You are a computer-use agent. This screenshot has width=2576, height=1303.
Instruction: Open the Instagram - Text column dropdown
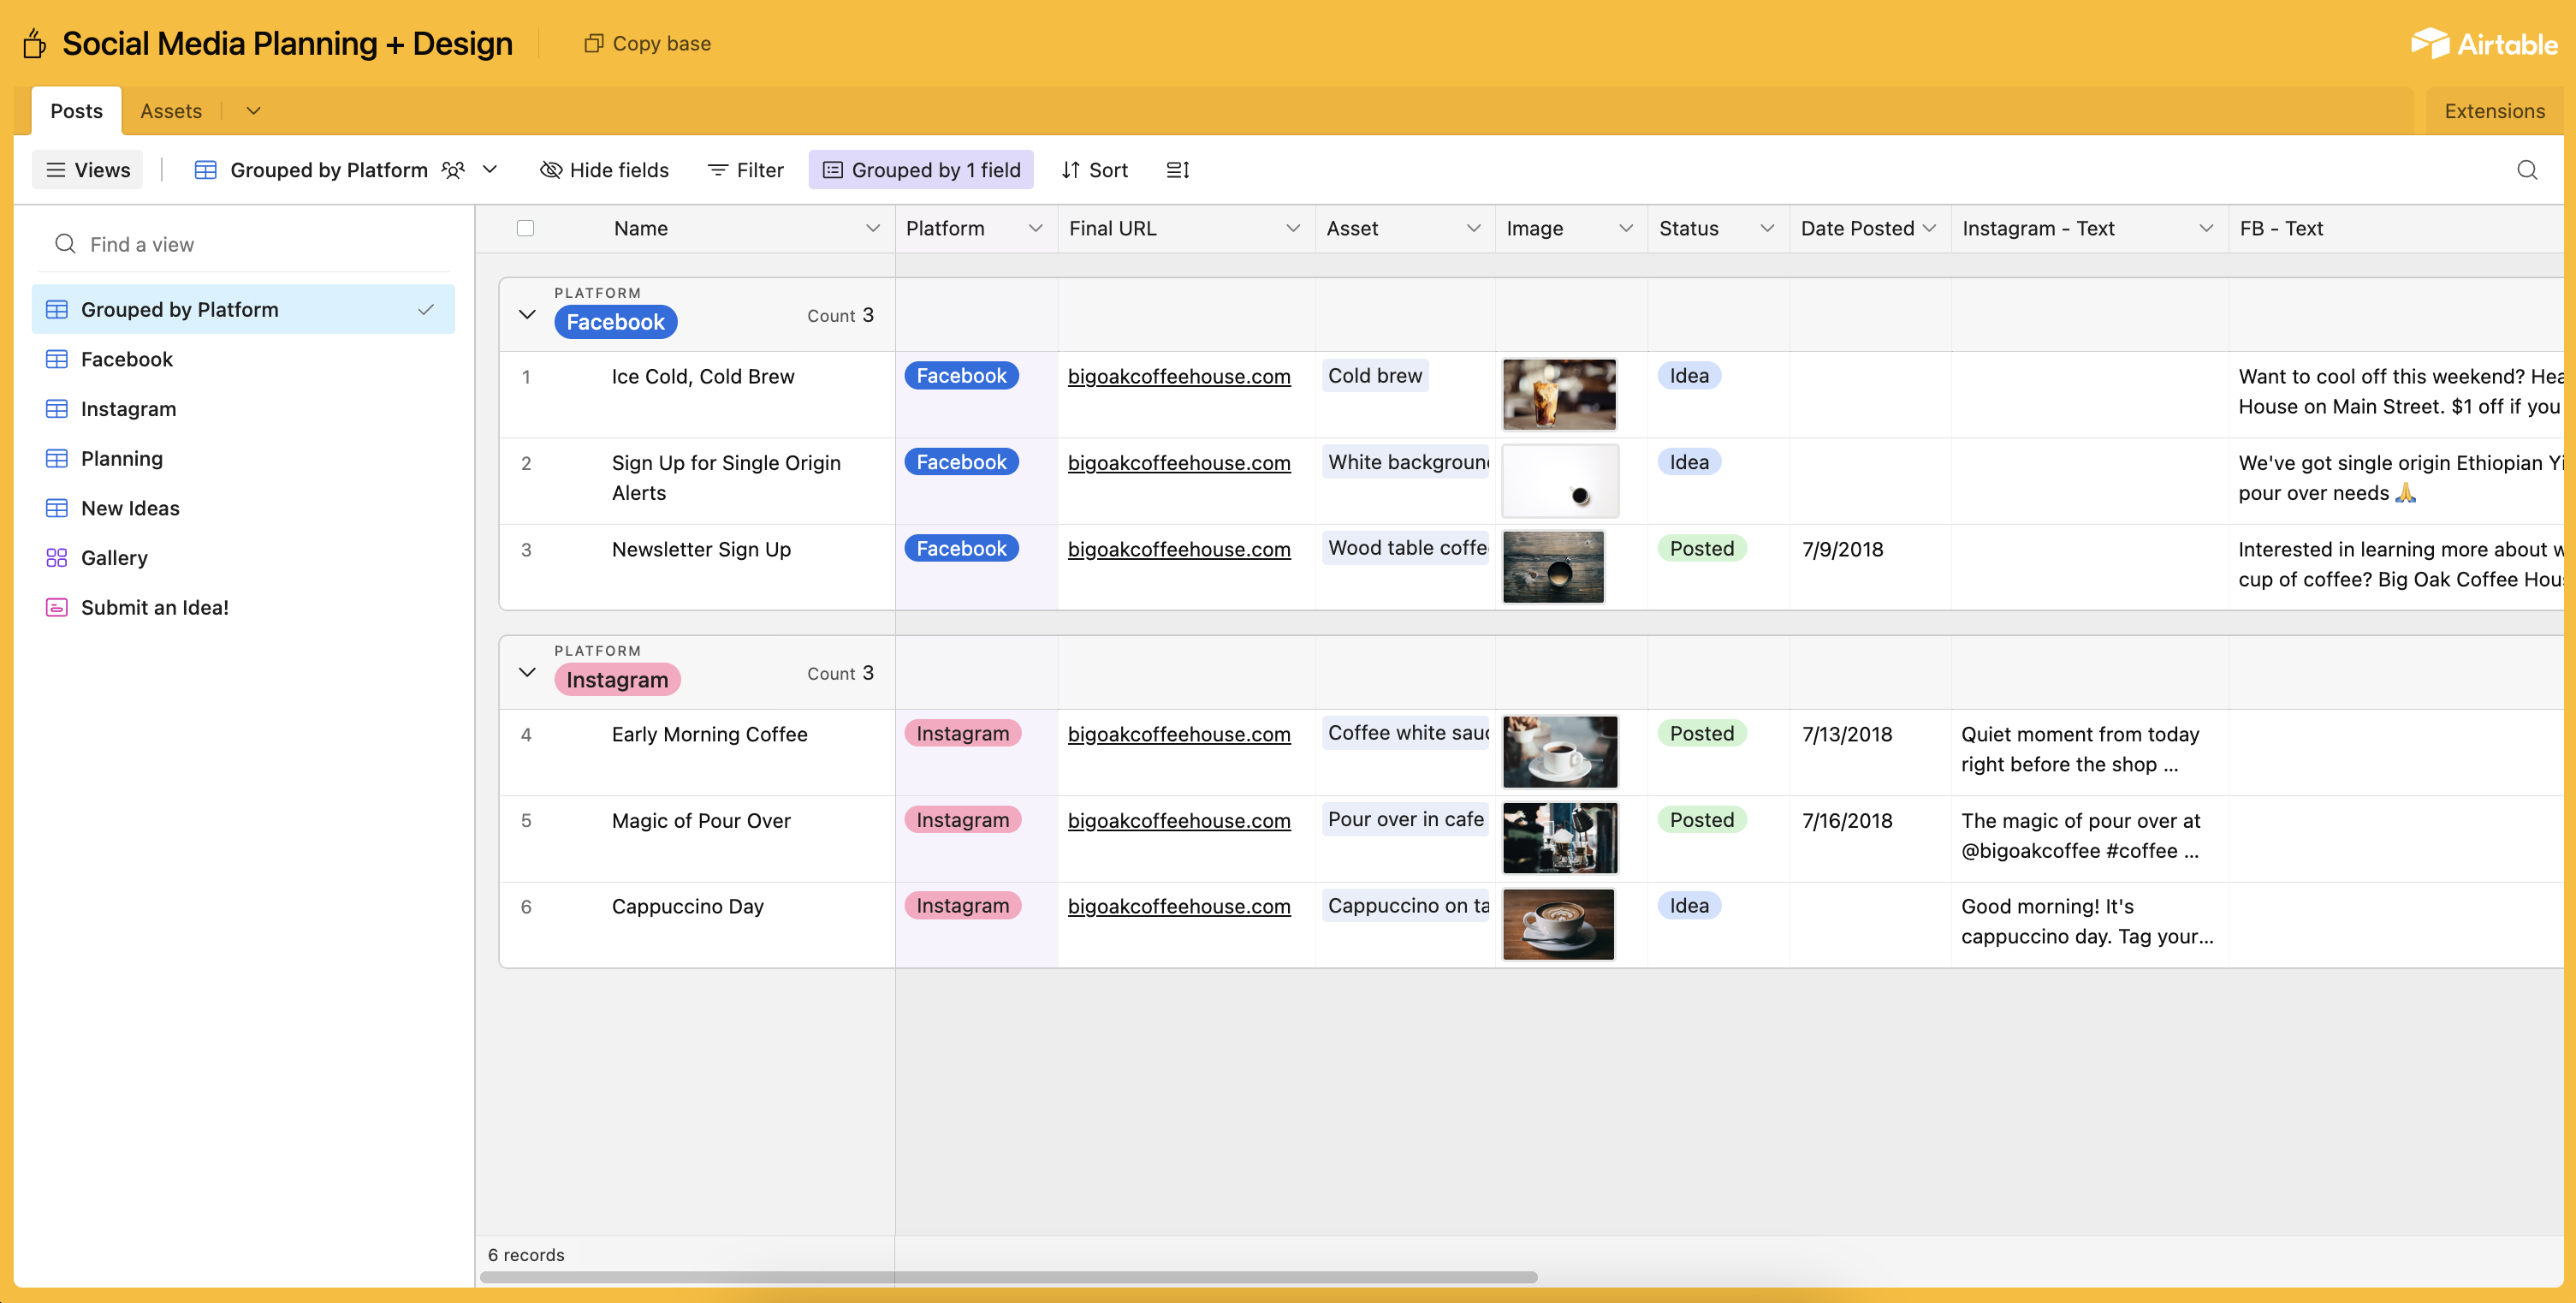(2206, 228)
